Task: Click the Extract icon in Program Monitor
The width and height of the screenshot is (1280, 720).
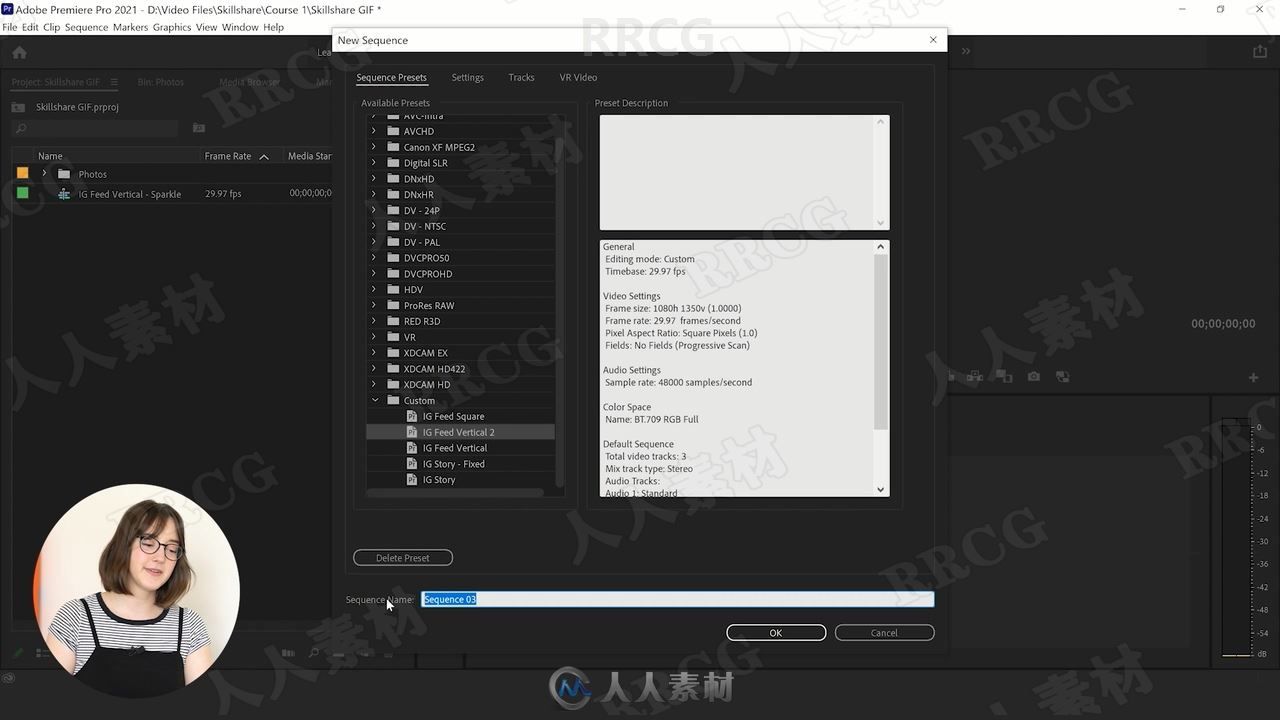Action: point(1004,377)
